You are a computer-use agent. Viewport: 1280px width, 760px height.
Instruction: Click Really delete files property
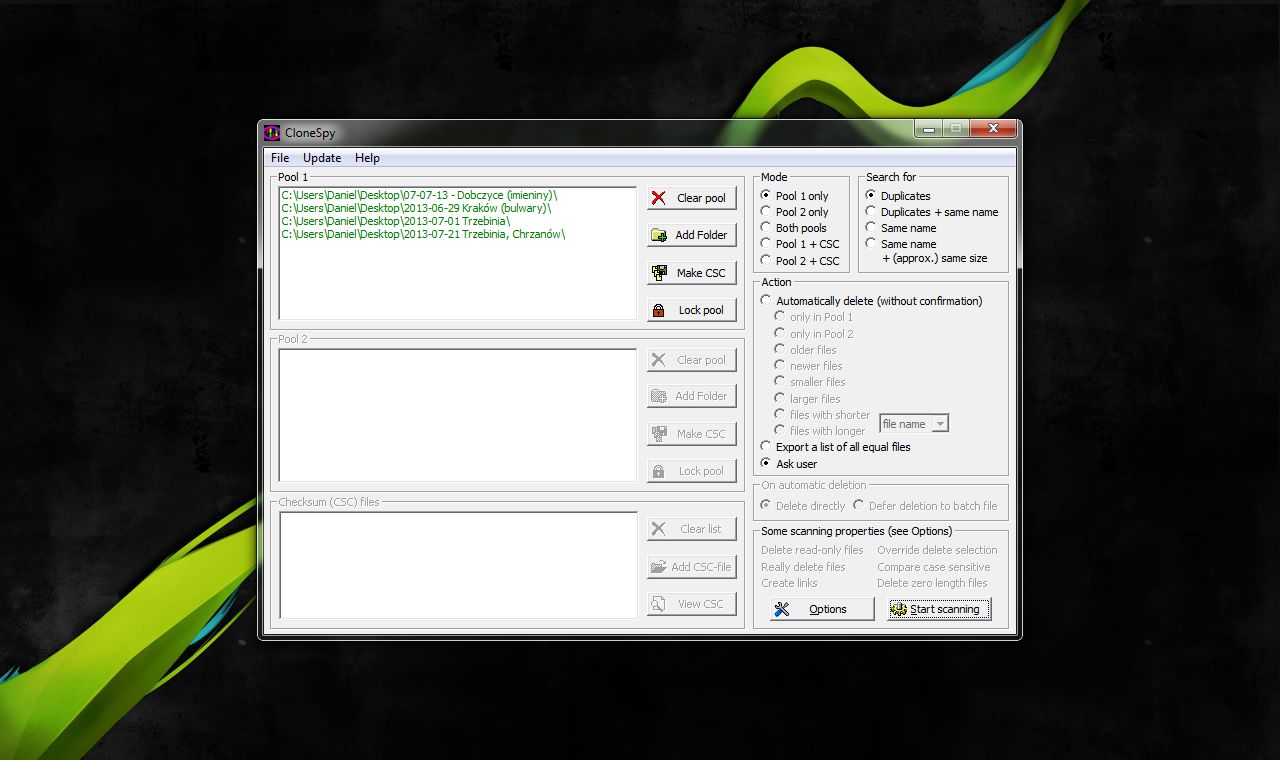803,567
